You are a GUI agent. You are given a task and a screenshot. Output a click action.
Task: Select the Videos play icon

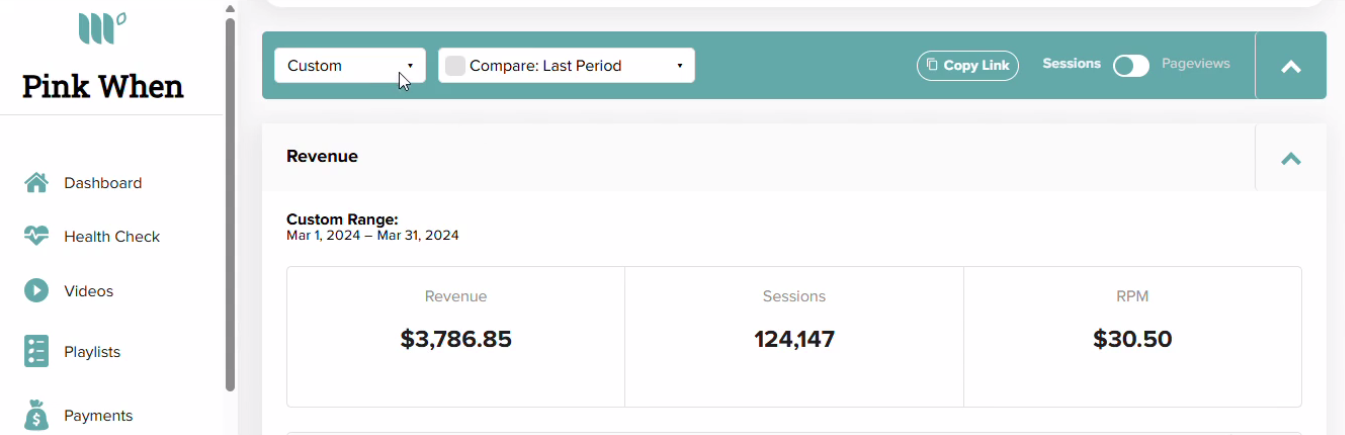click(x=36, y=291)
